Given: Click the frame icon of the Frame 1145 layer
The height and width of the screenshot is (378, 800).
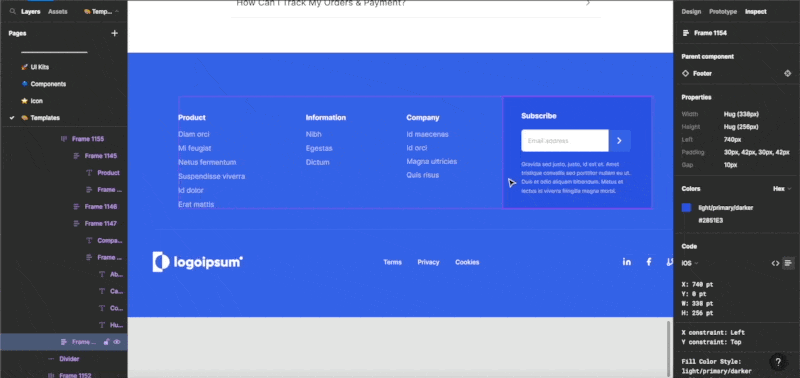Looking at the screenshot, I should pos(77,156).
